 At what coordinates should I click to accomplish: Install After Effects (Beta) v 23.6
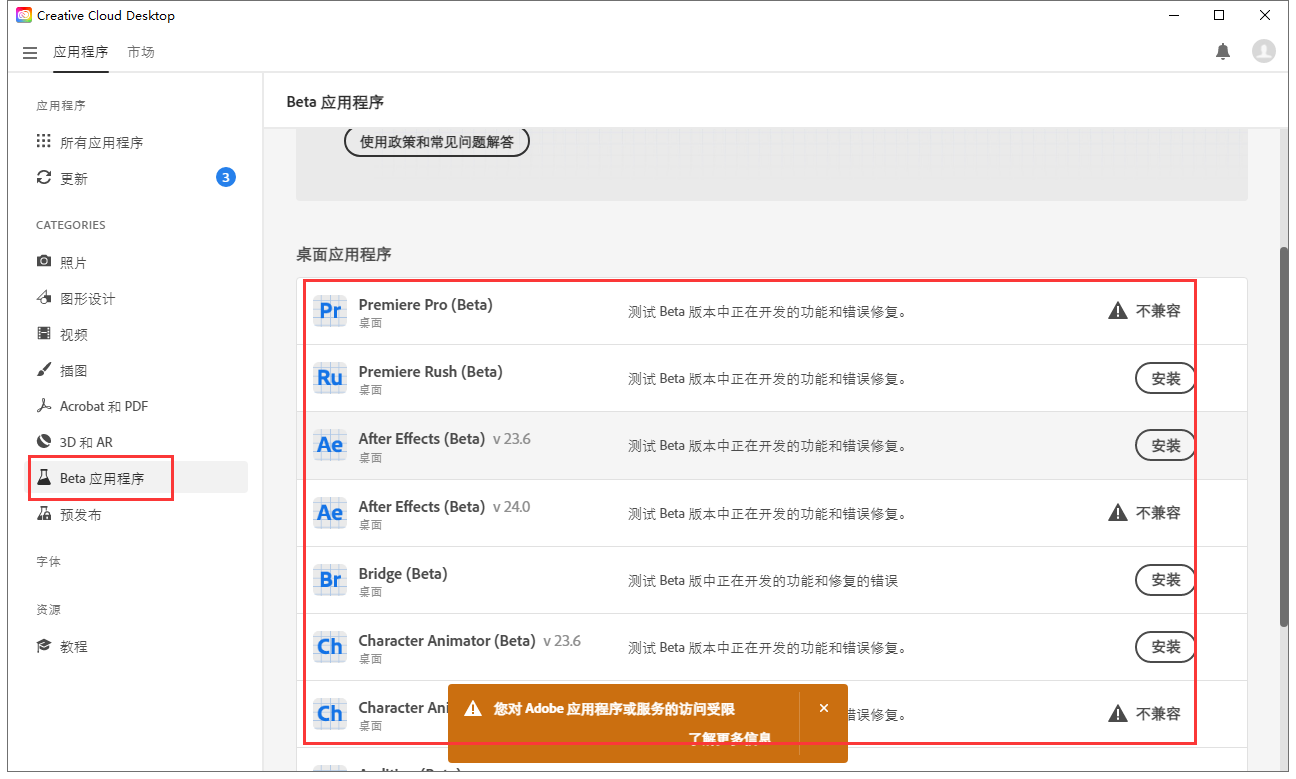coord(1166,445)
